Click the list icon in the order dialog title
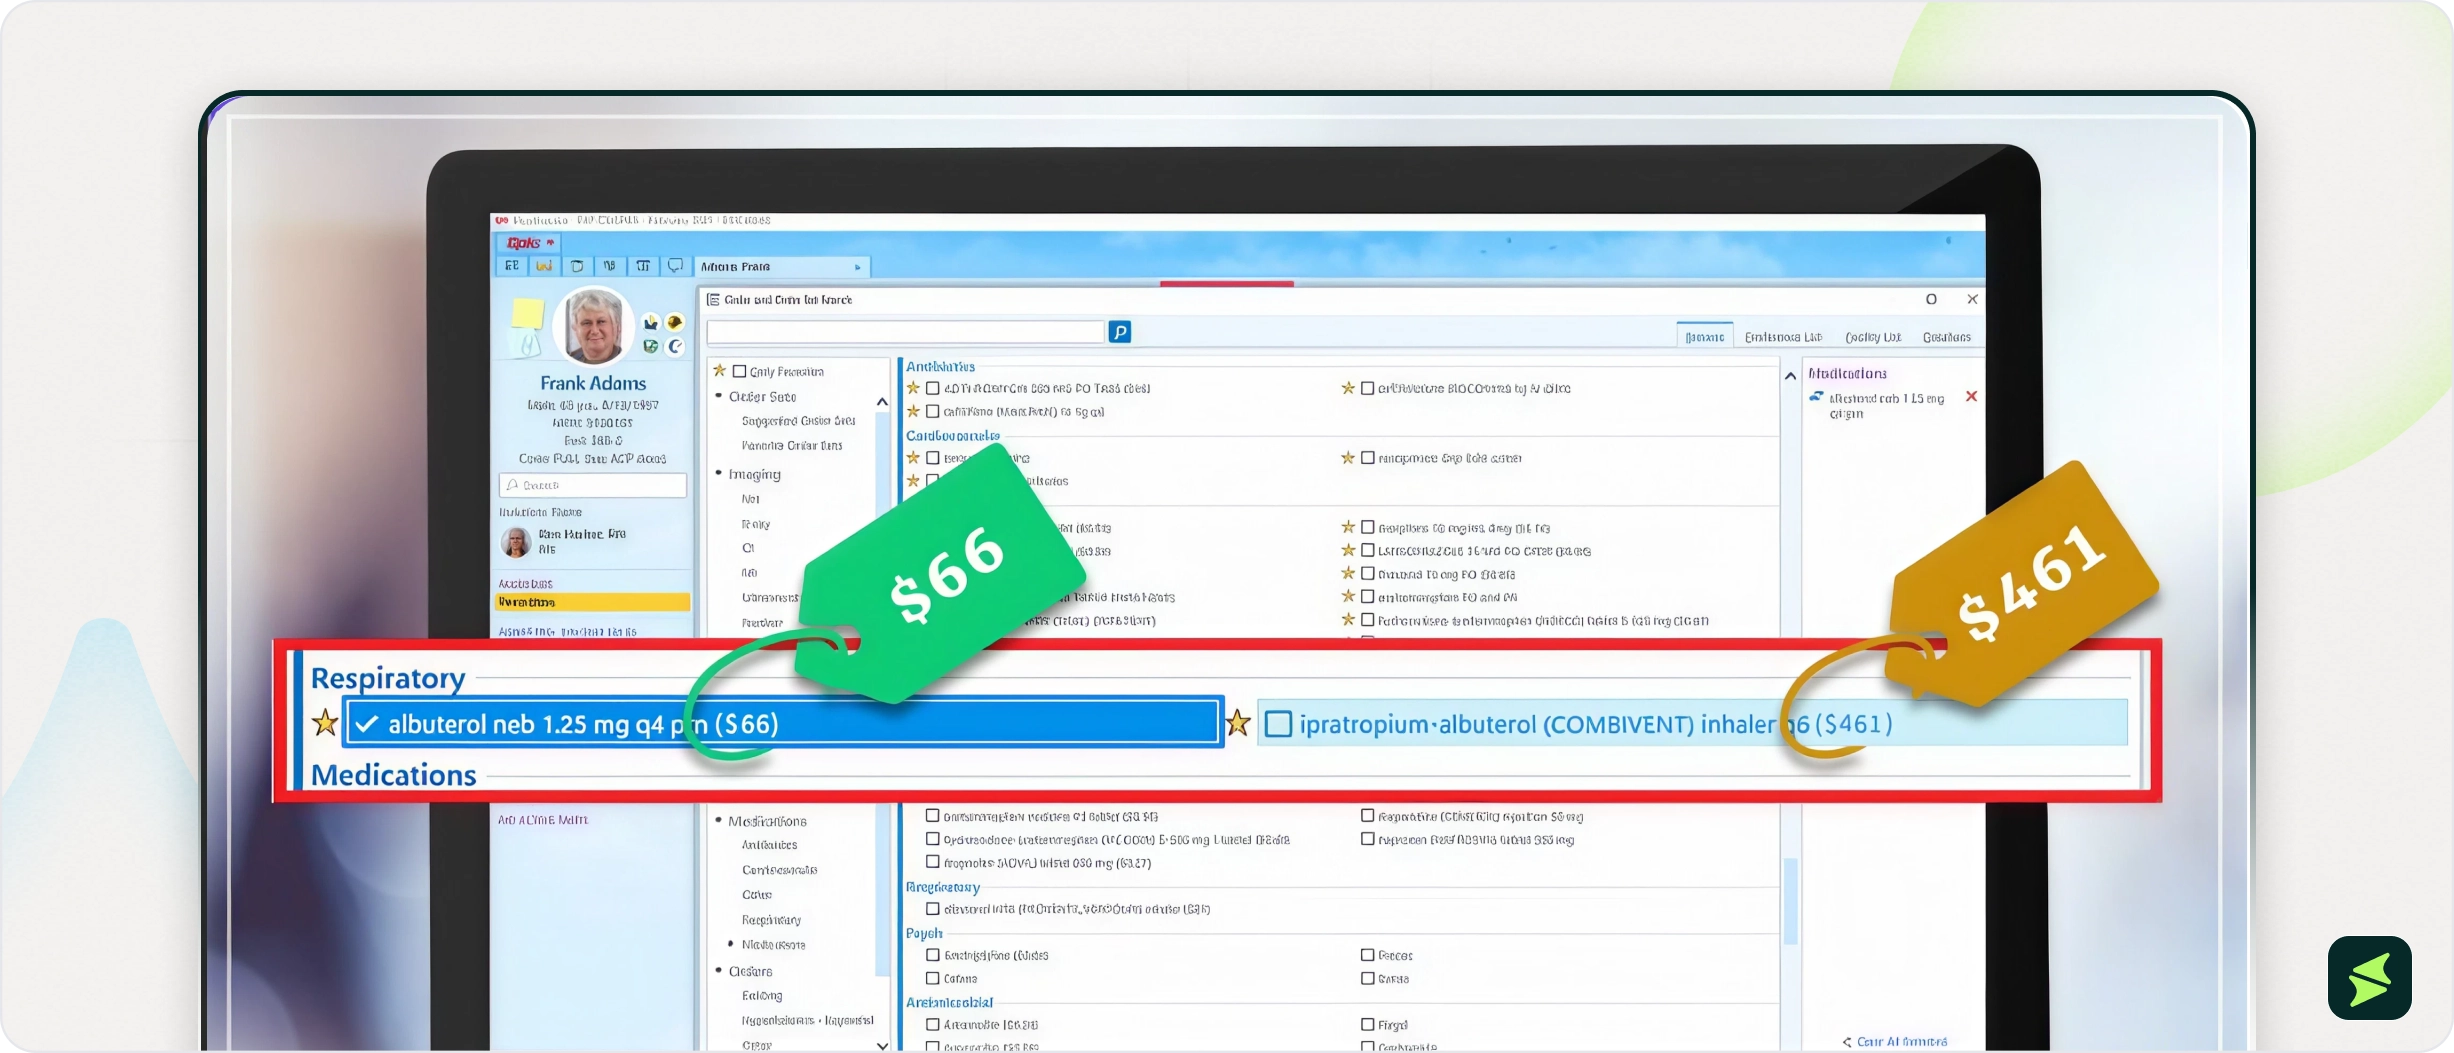This screenshot has height=1053, width=2454. (713, 300)
